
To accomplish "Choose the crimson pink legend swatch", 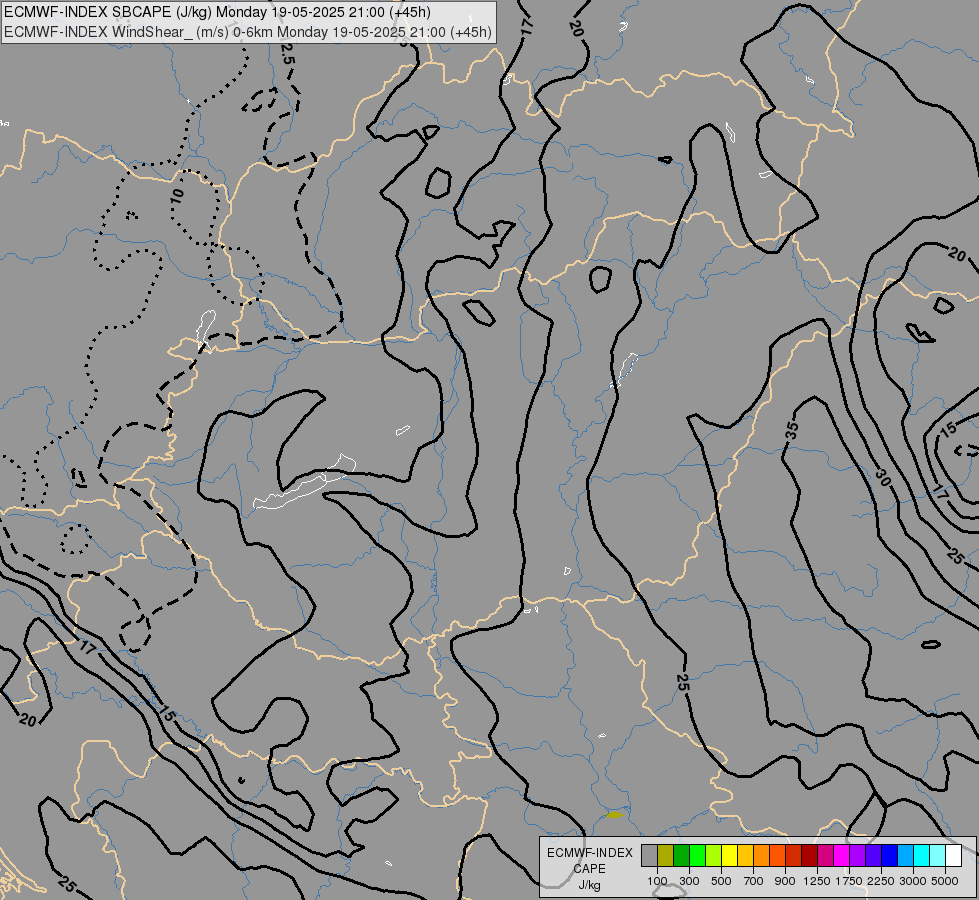I will [x=825, y=856].
